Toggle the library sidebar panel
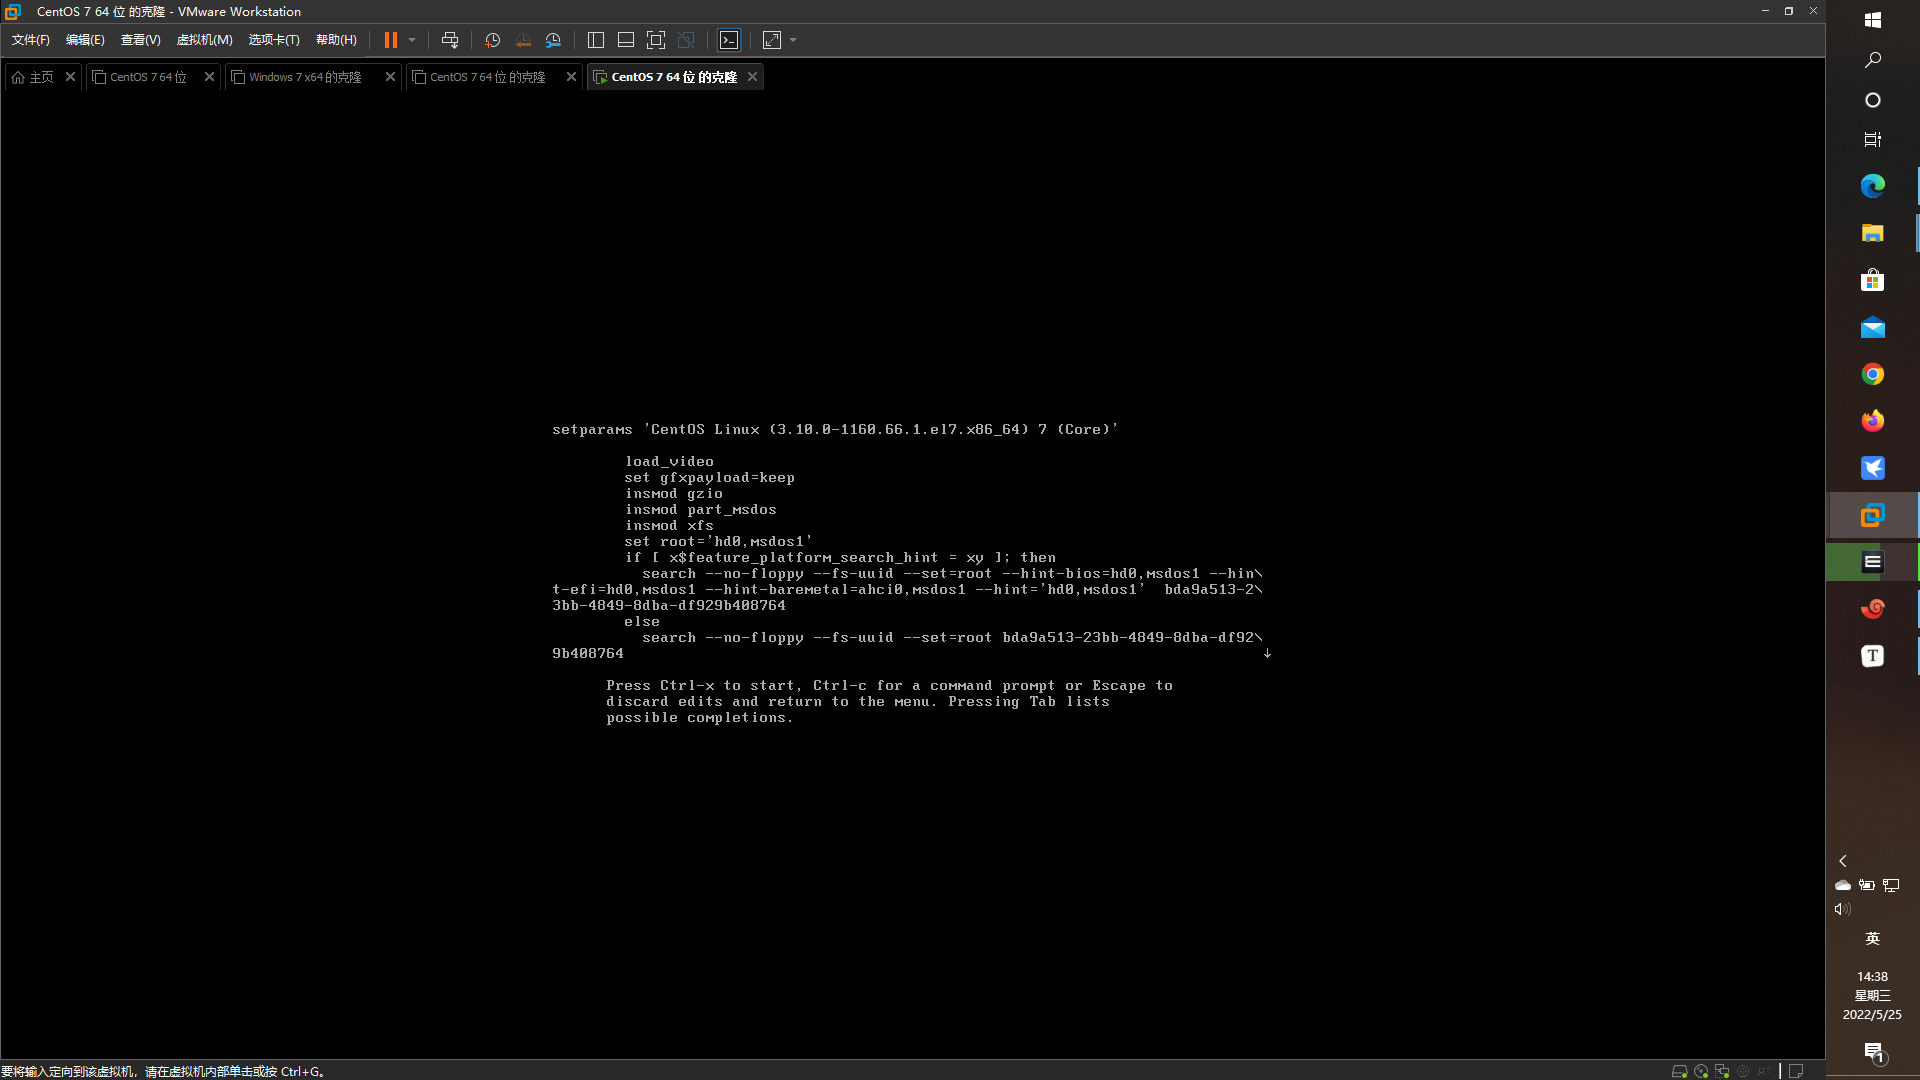 pyautogui.click(x=596, y=40)
